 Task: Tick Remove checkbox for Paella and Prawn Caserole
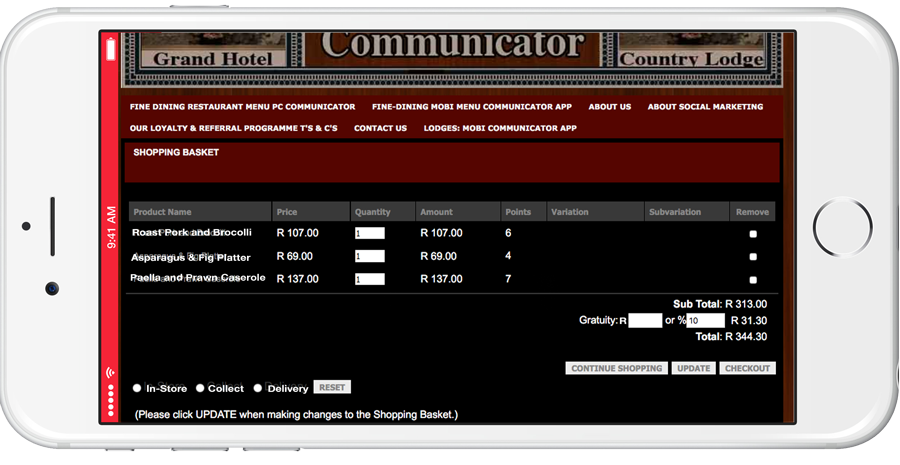point(753,280)
